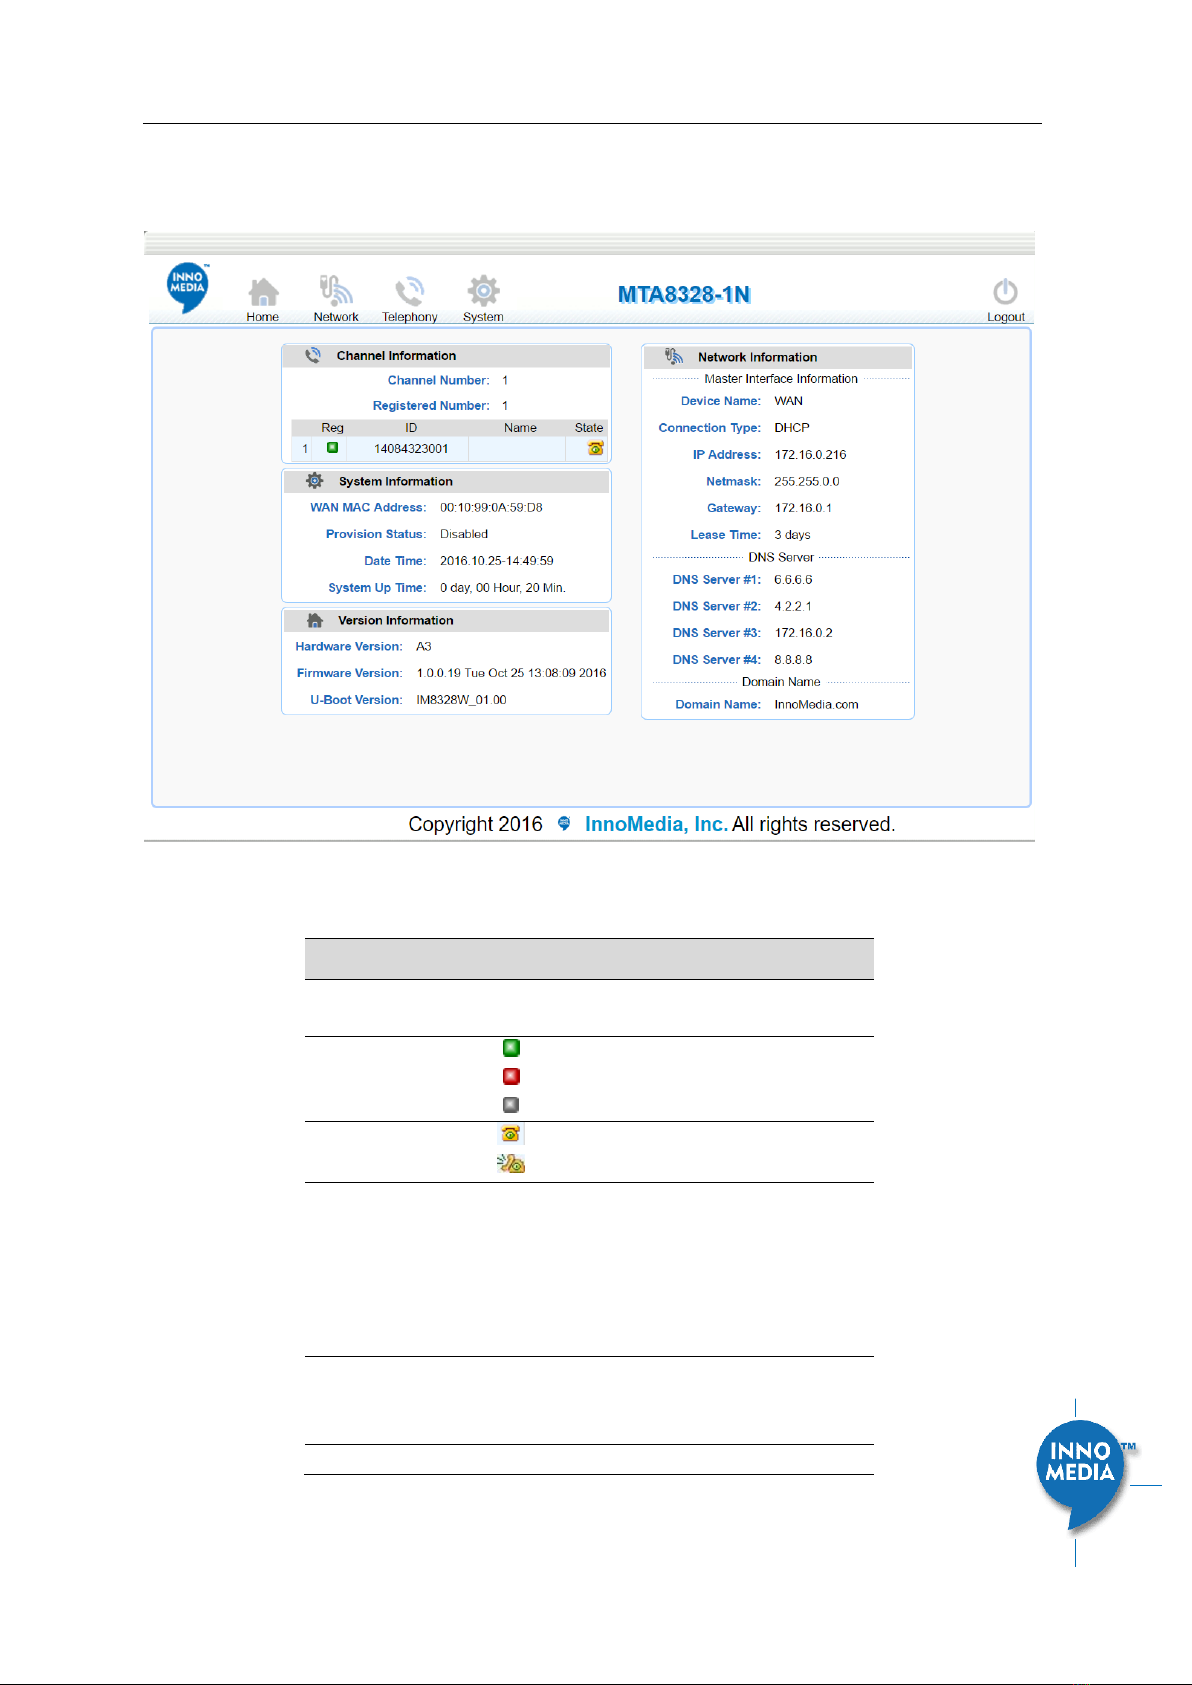The image size is (1192, 1685).
Task: Click the green square legend icon
Action: (x=511, y=1048)
